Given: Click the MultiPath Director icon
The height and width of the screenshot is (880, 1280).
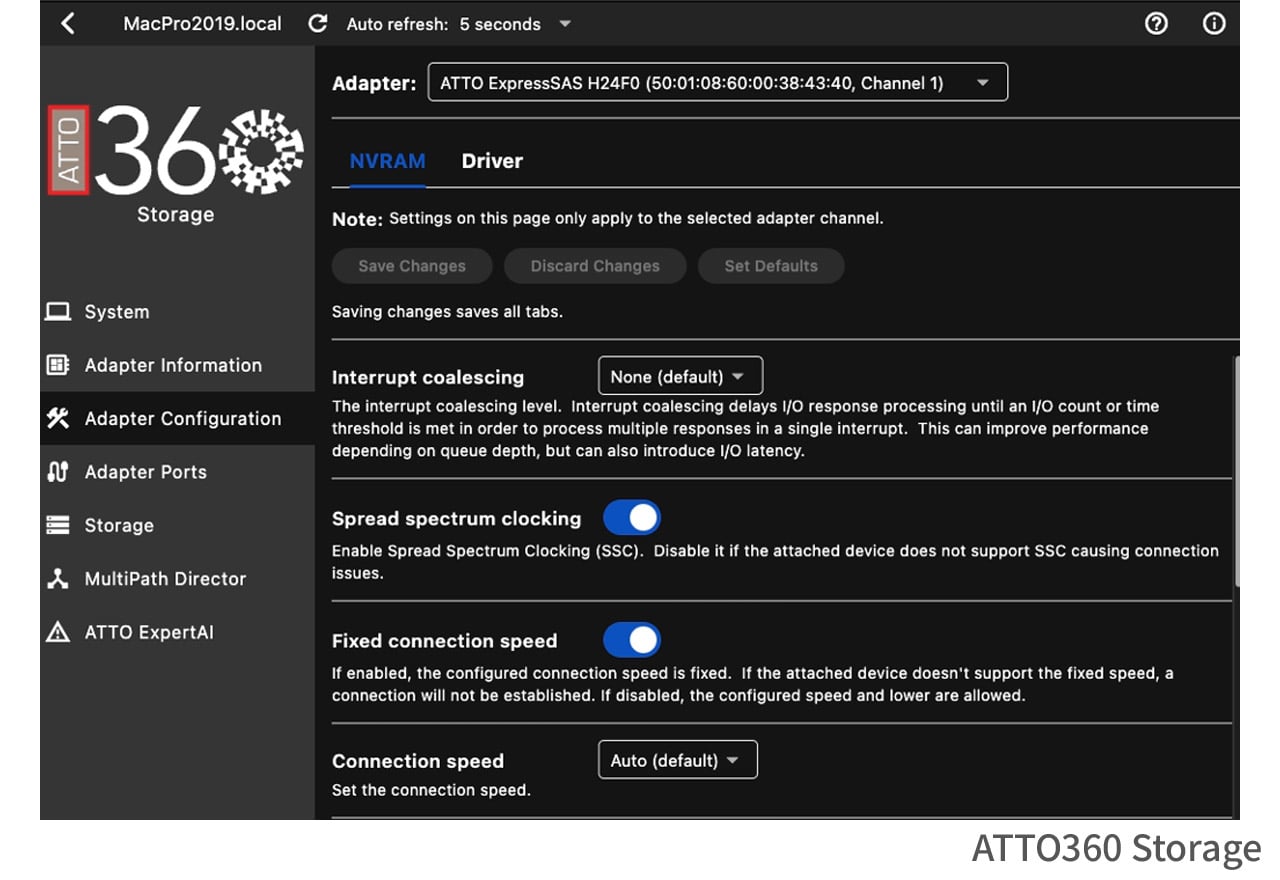Looking at the screenshot, I should click(x=58, y=578).
